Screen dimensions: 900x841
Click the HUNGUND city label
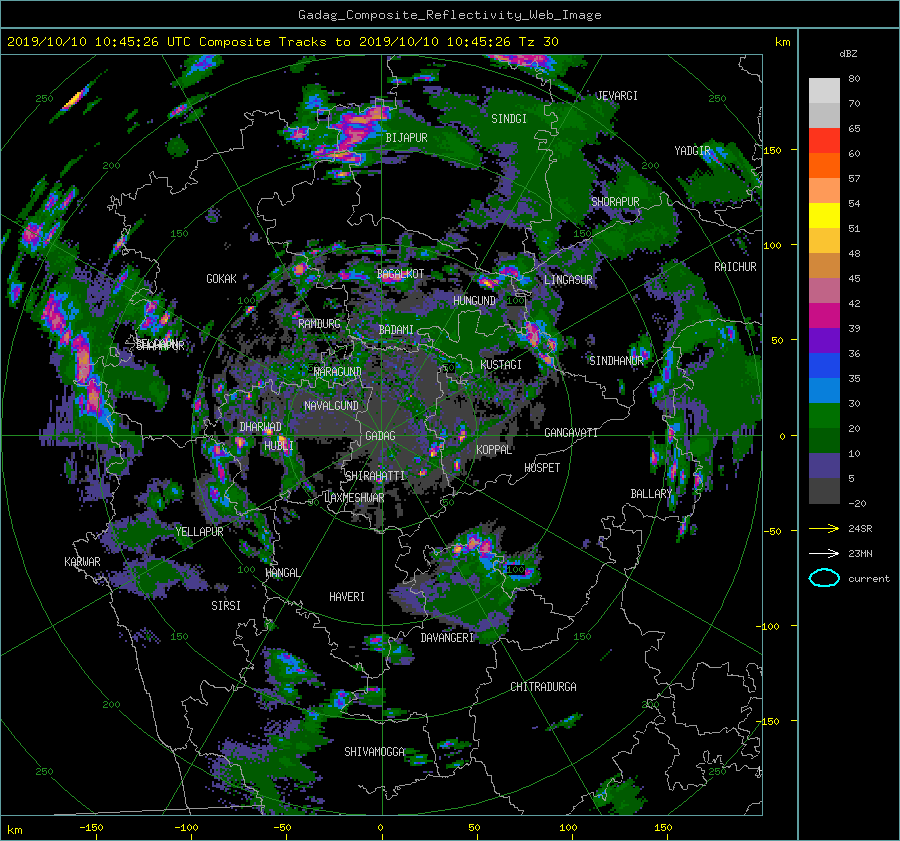[x=474, y=301]
